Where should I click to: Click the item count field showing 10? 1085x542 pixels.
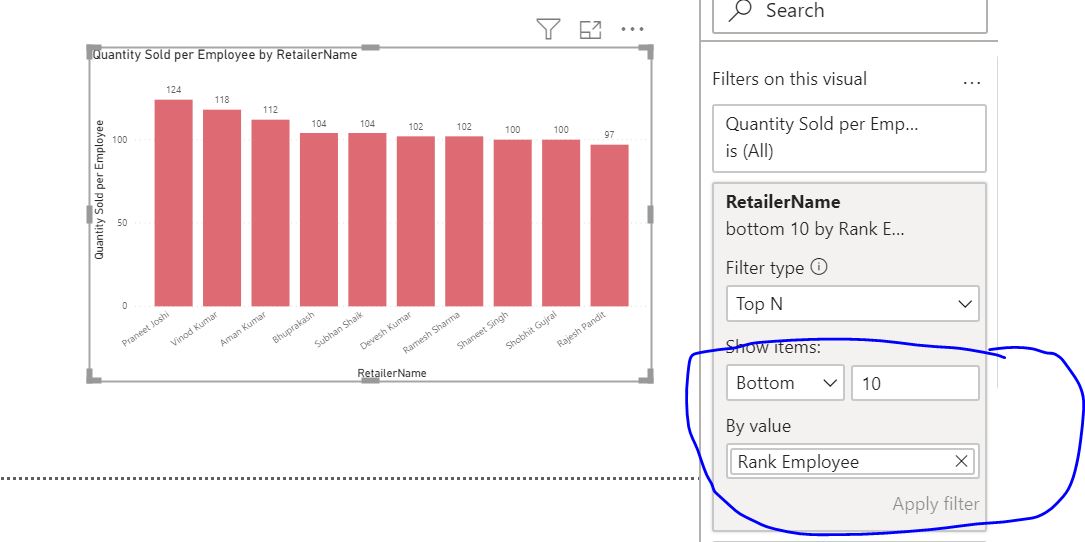[x=915, y=383]
